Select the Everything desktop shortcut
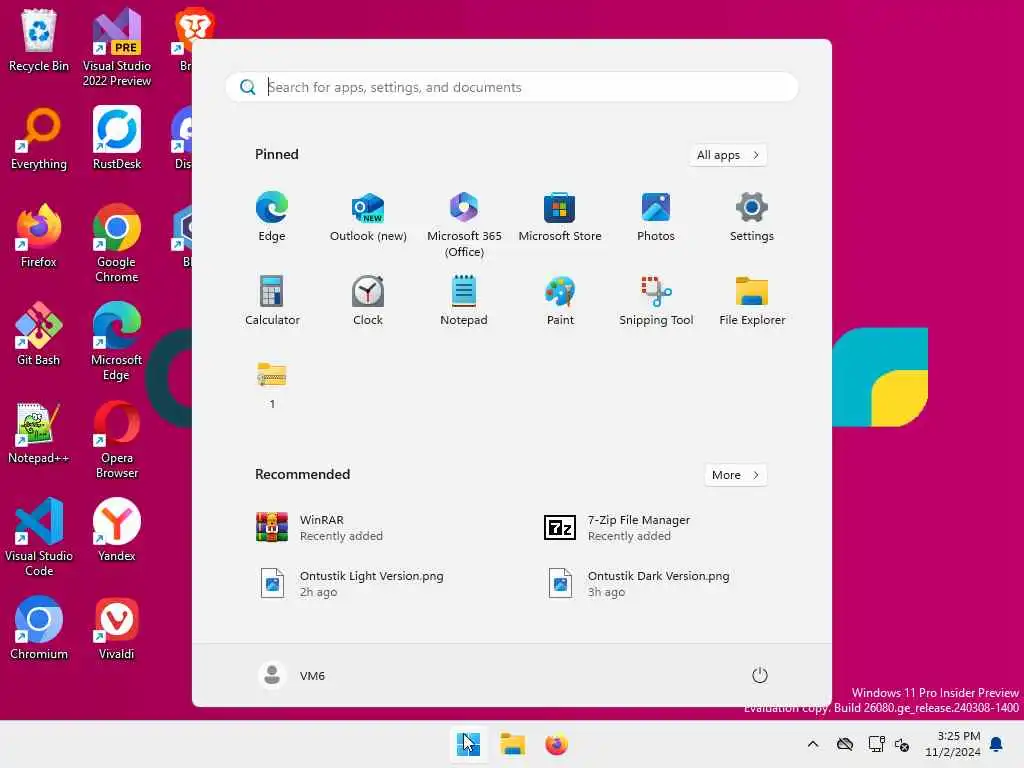Image resolution: width=1024 pixels, height=768 pixels. [39, 138]
